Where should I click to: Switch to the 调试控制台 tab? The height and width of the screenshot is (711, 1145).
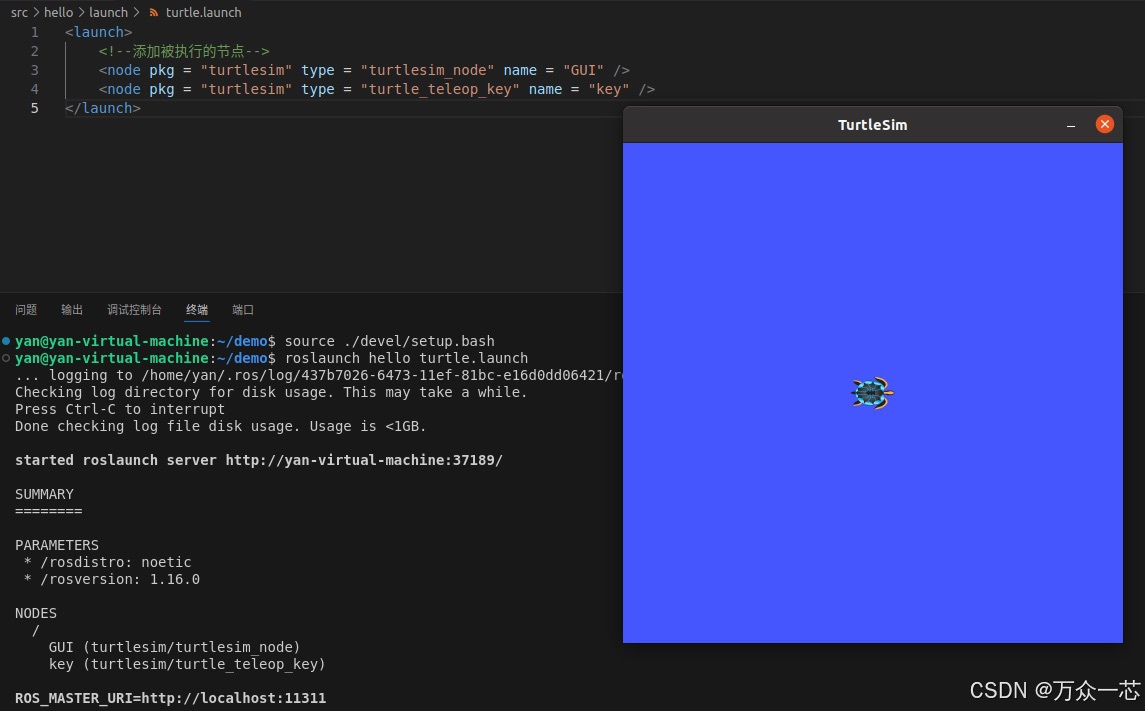pos(134,310)
